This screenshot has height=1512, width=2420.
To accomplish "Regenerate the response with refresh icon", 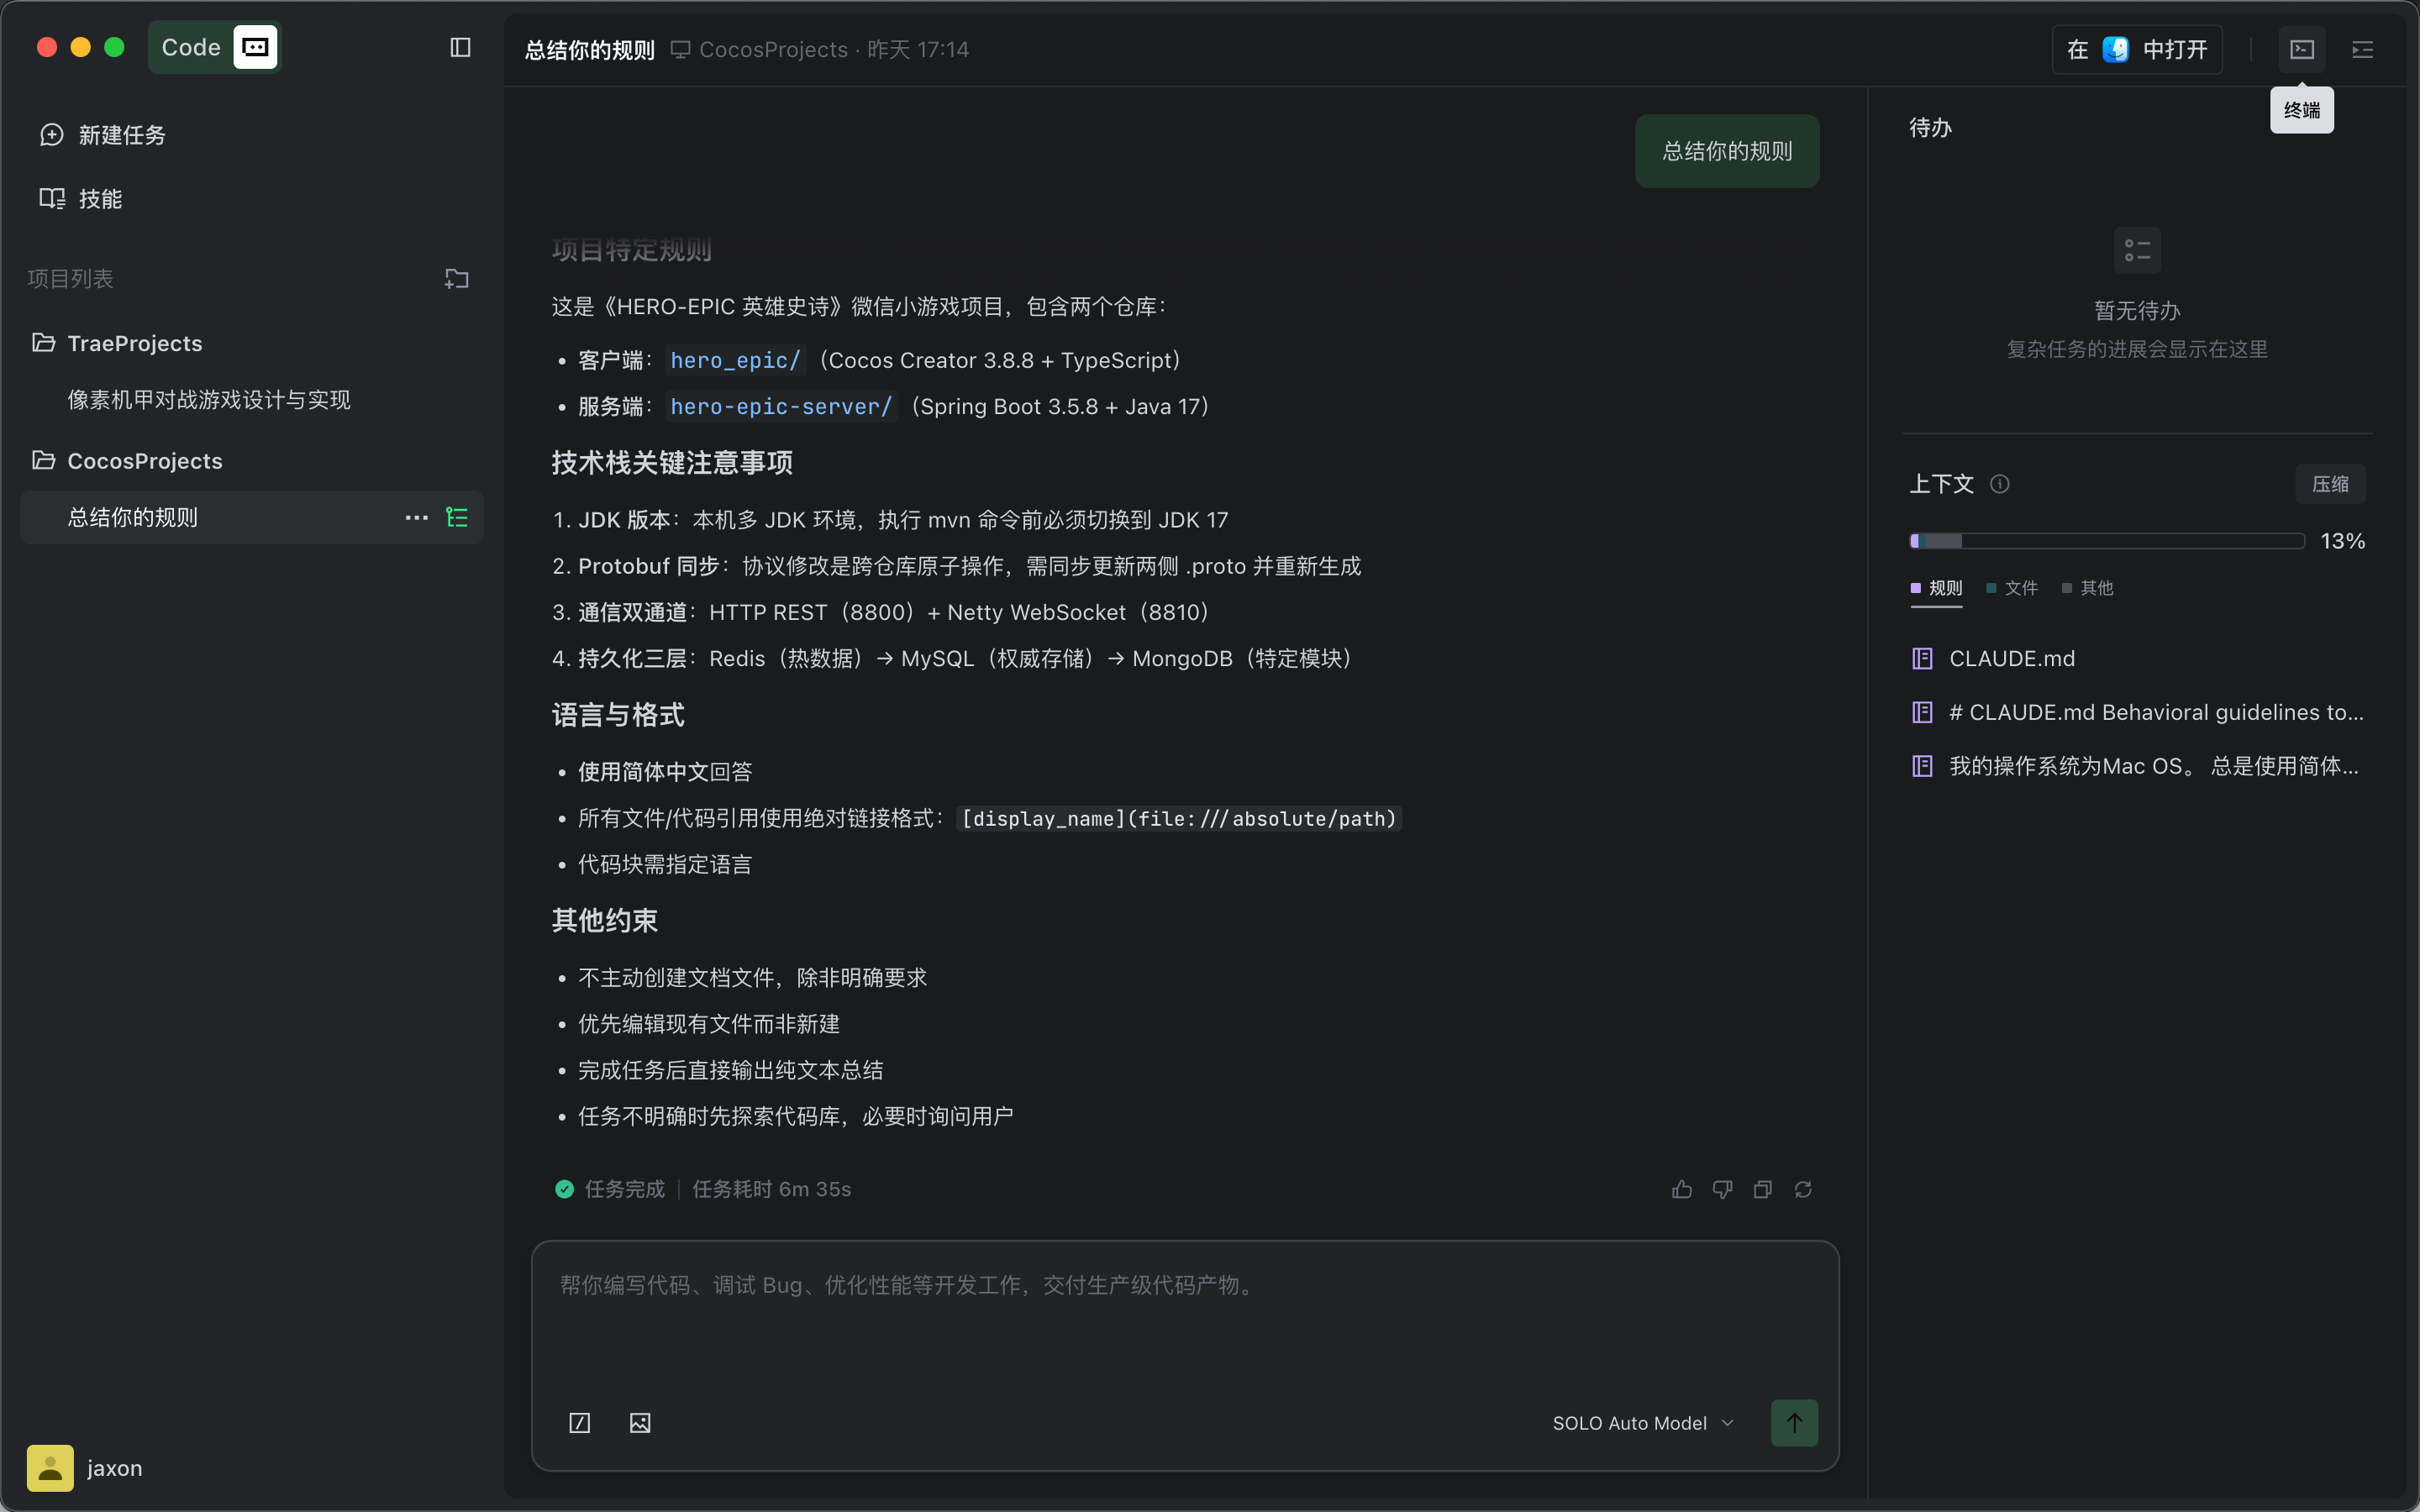I will coord(1803,1189).
